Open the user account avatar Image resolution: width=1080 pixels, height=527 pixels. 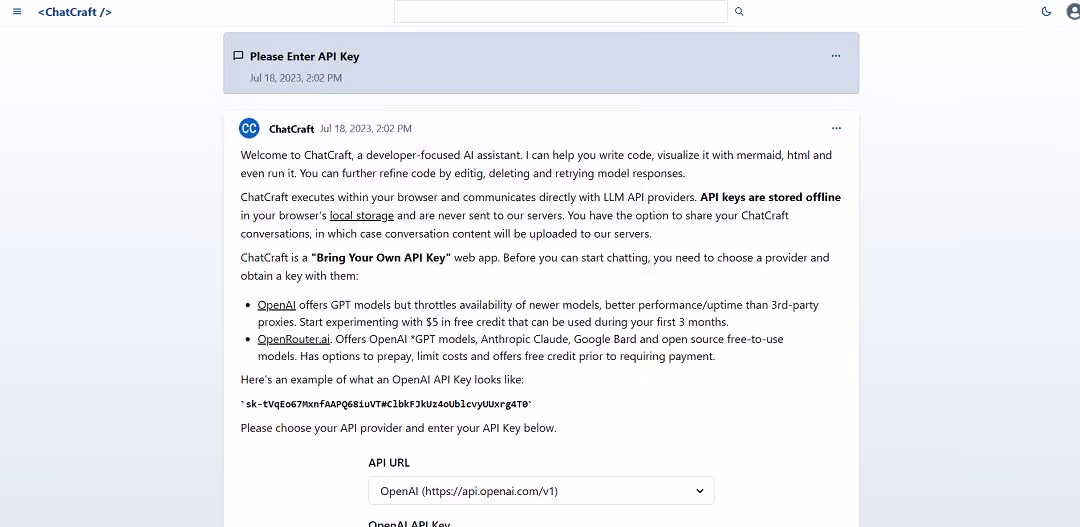1074,12
